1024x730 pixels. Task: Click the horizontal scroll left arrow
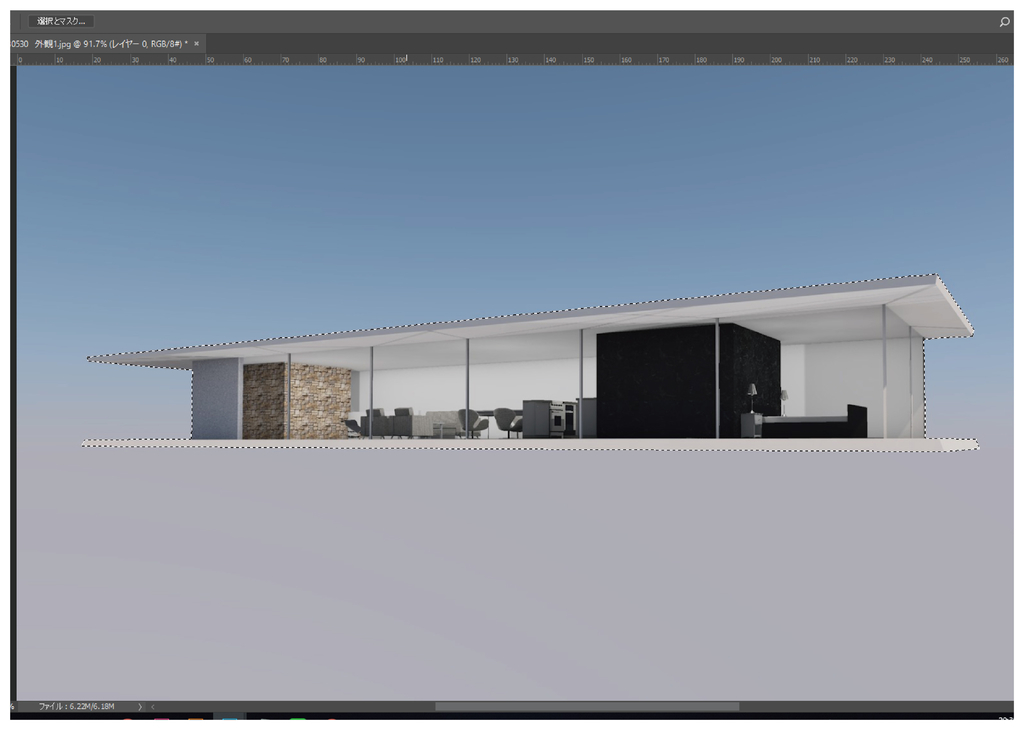(153, 706)
